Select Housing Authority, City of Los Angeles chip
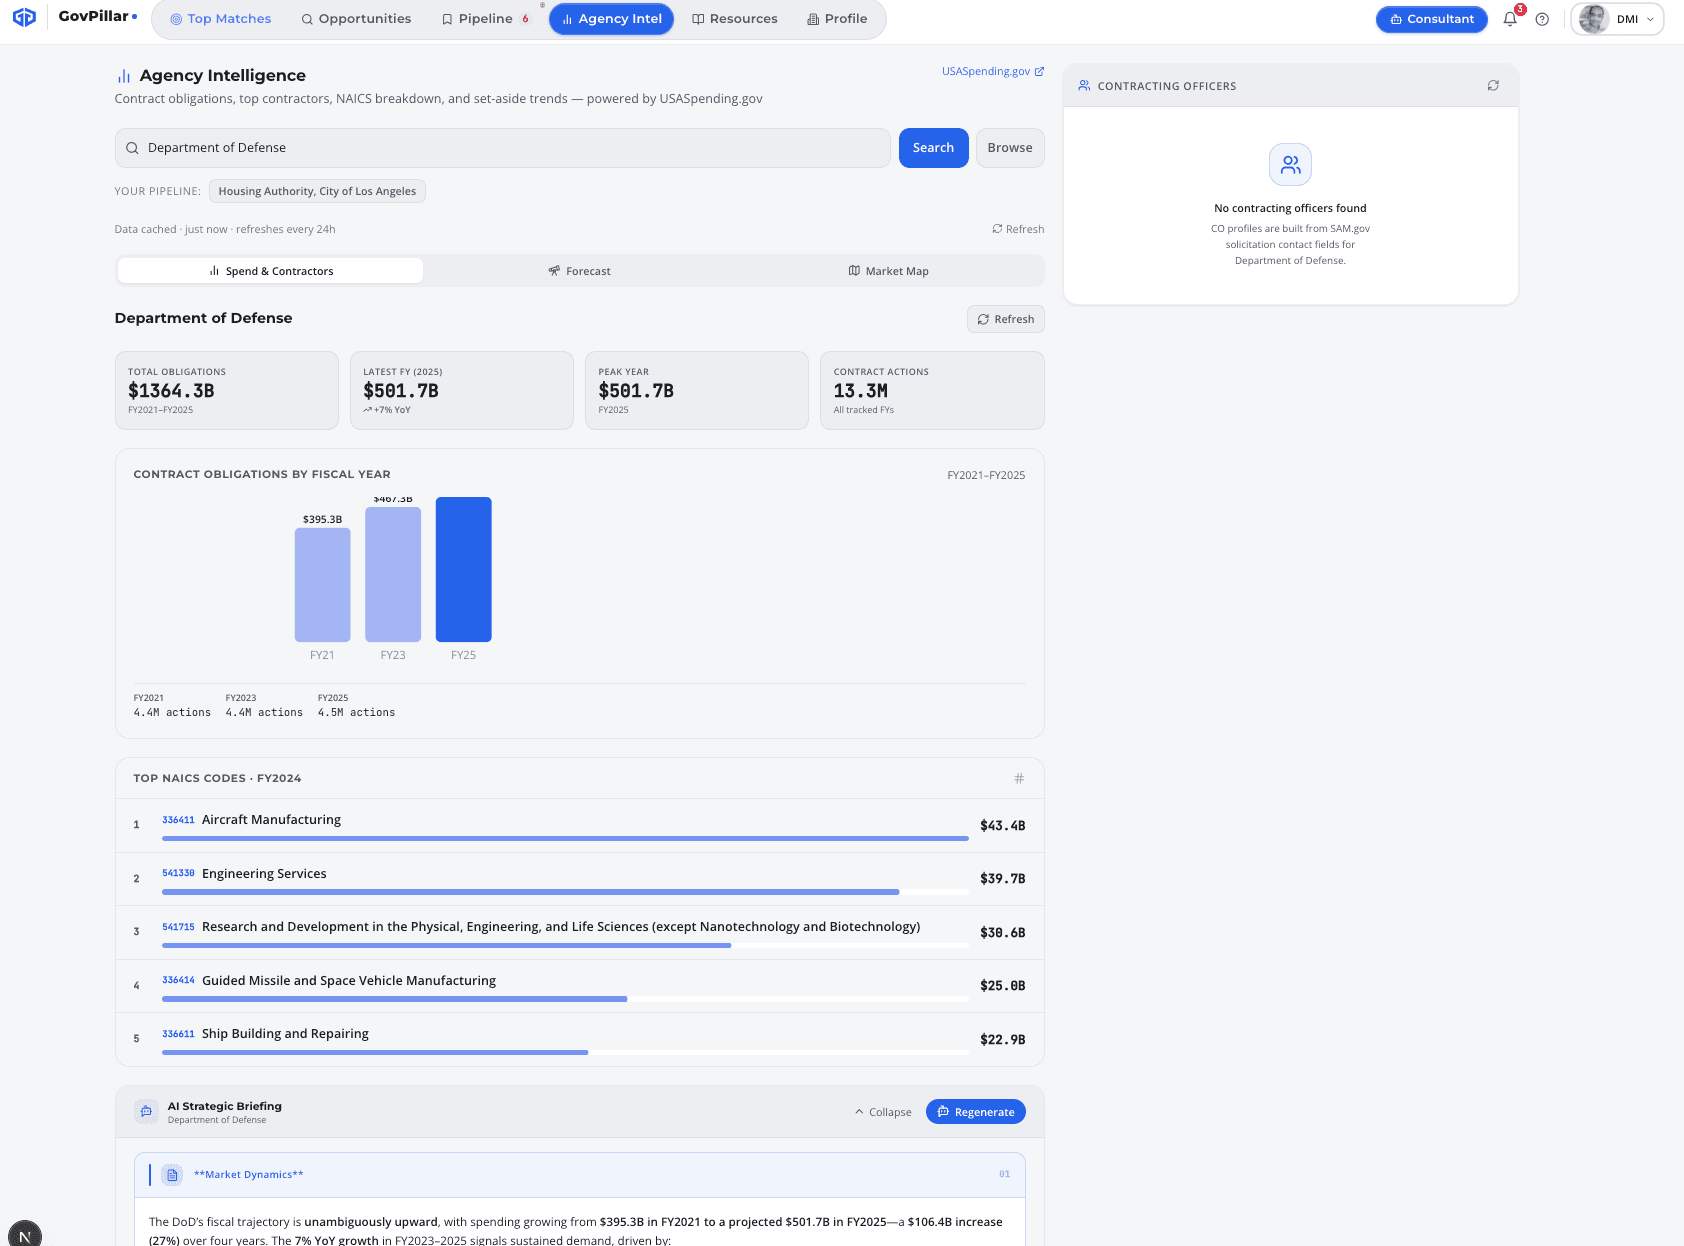The width and height of the screenshot is (1684, 1246). [317, 191]
